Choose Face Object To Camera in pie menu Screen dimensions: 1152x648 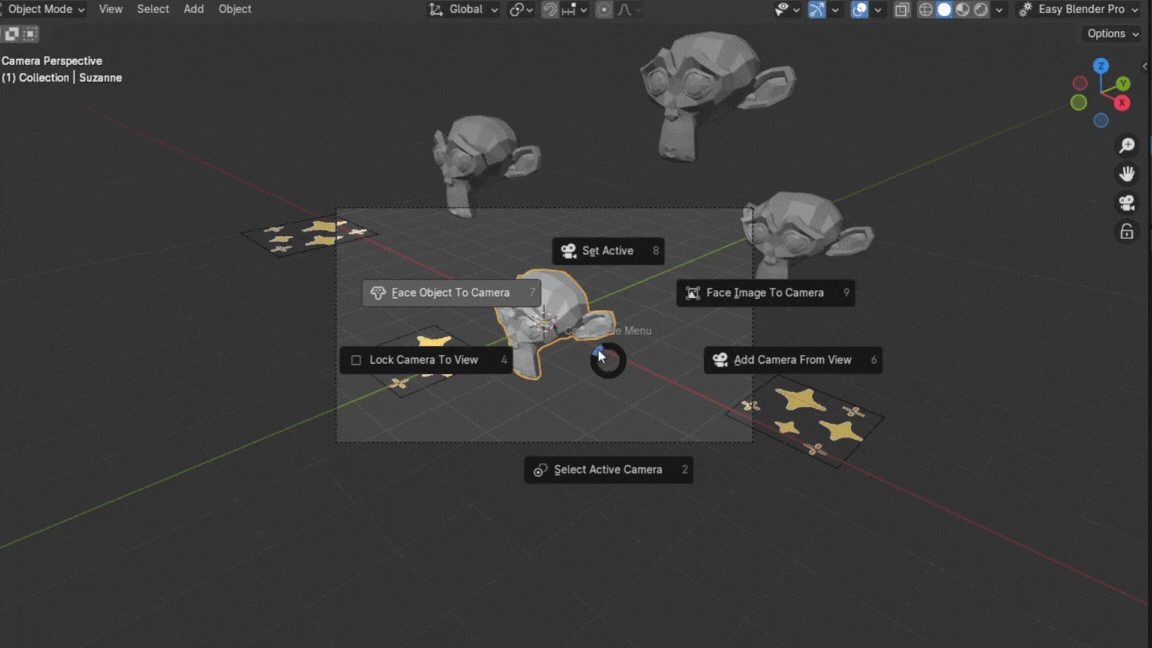click(450, 293)
